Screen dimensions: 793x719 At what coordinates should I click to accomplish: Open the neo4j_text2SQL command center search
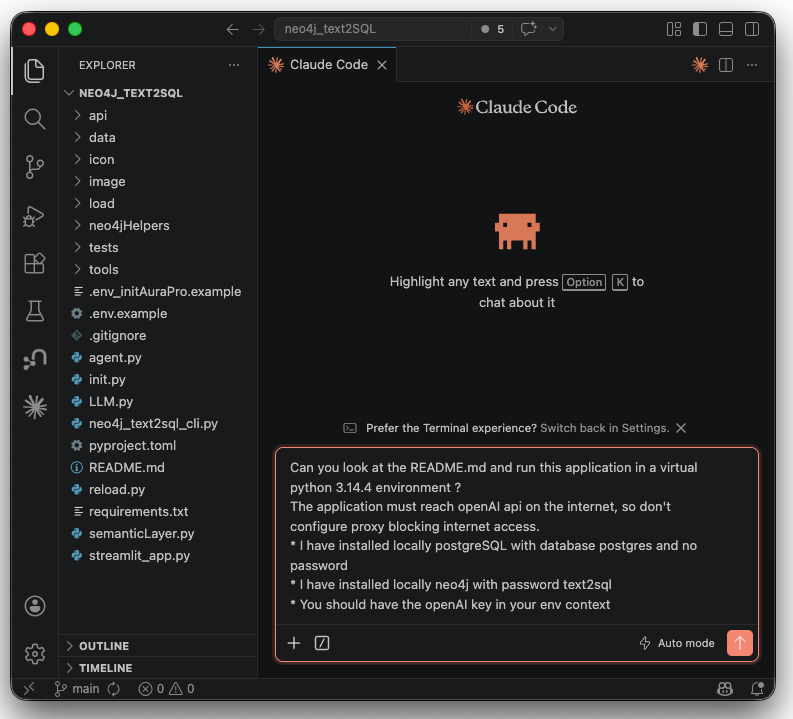(x=373, y=29)
